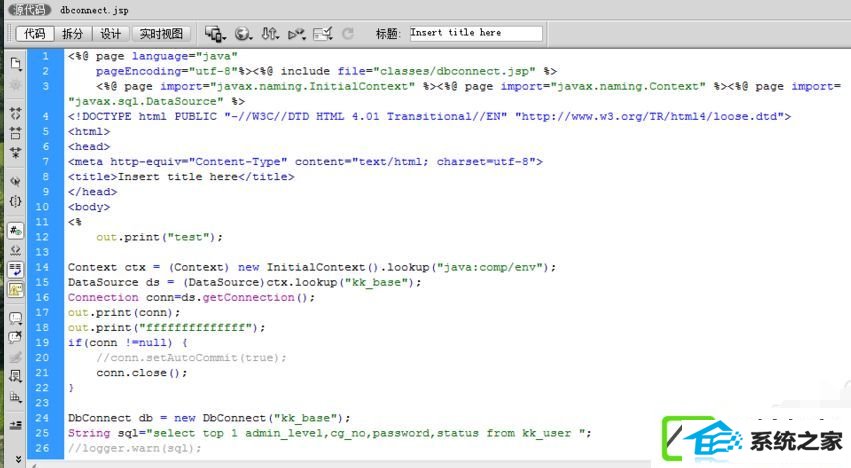
Task: Open the Multiscreen preview dropdown
Action: (215, 34)
